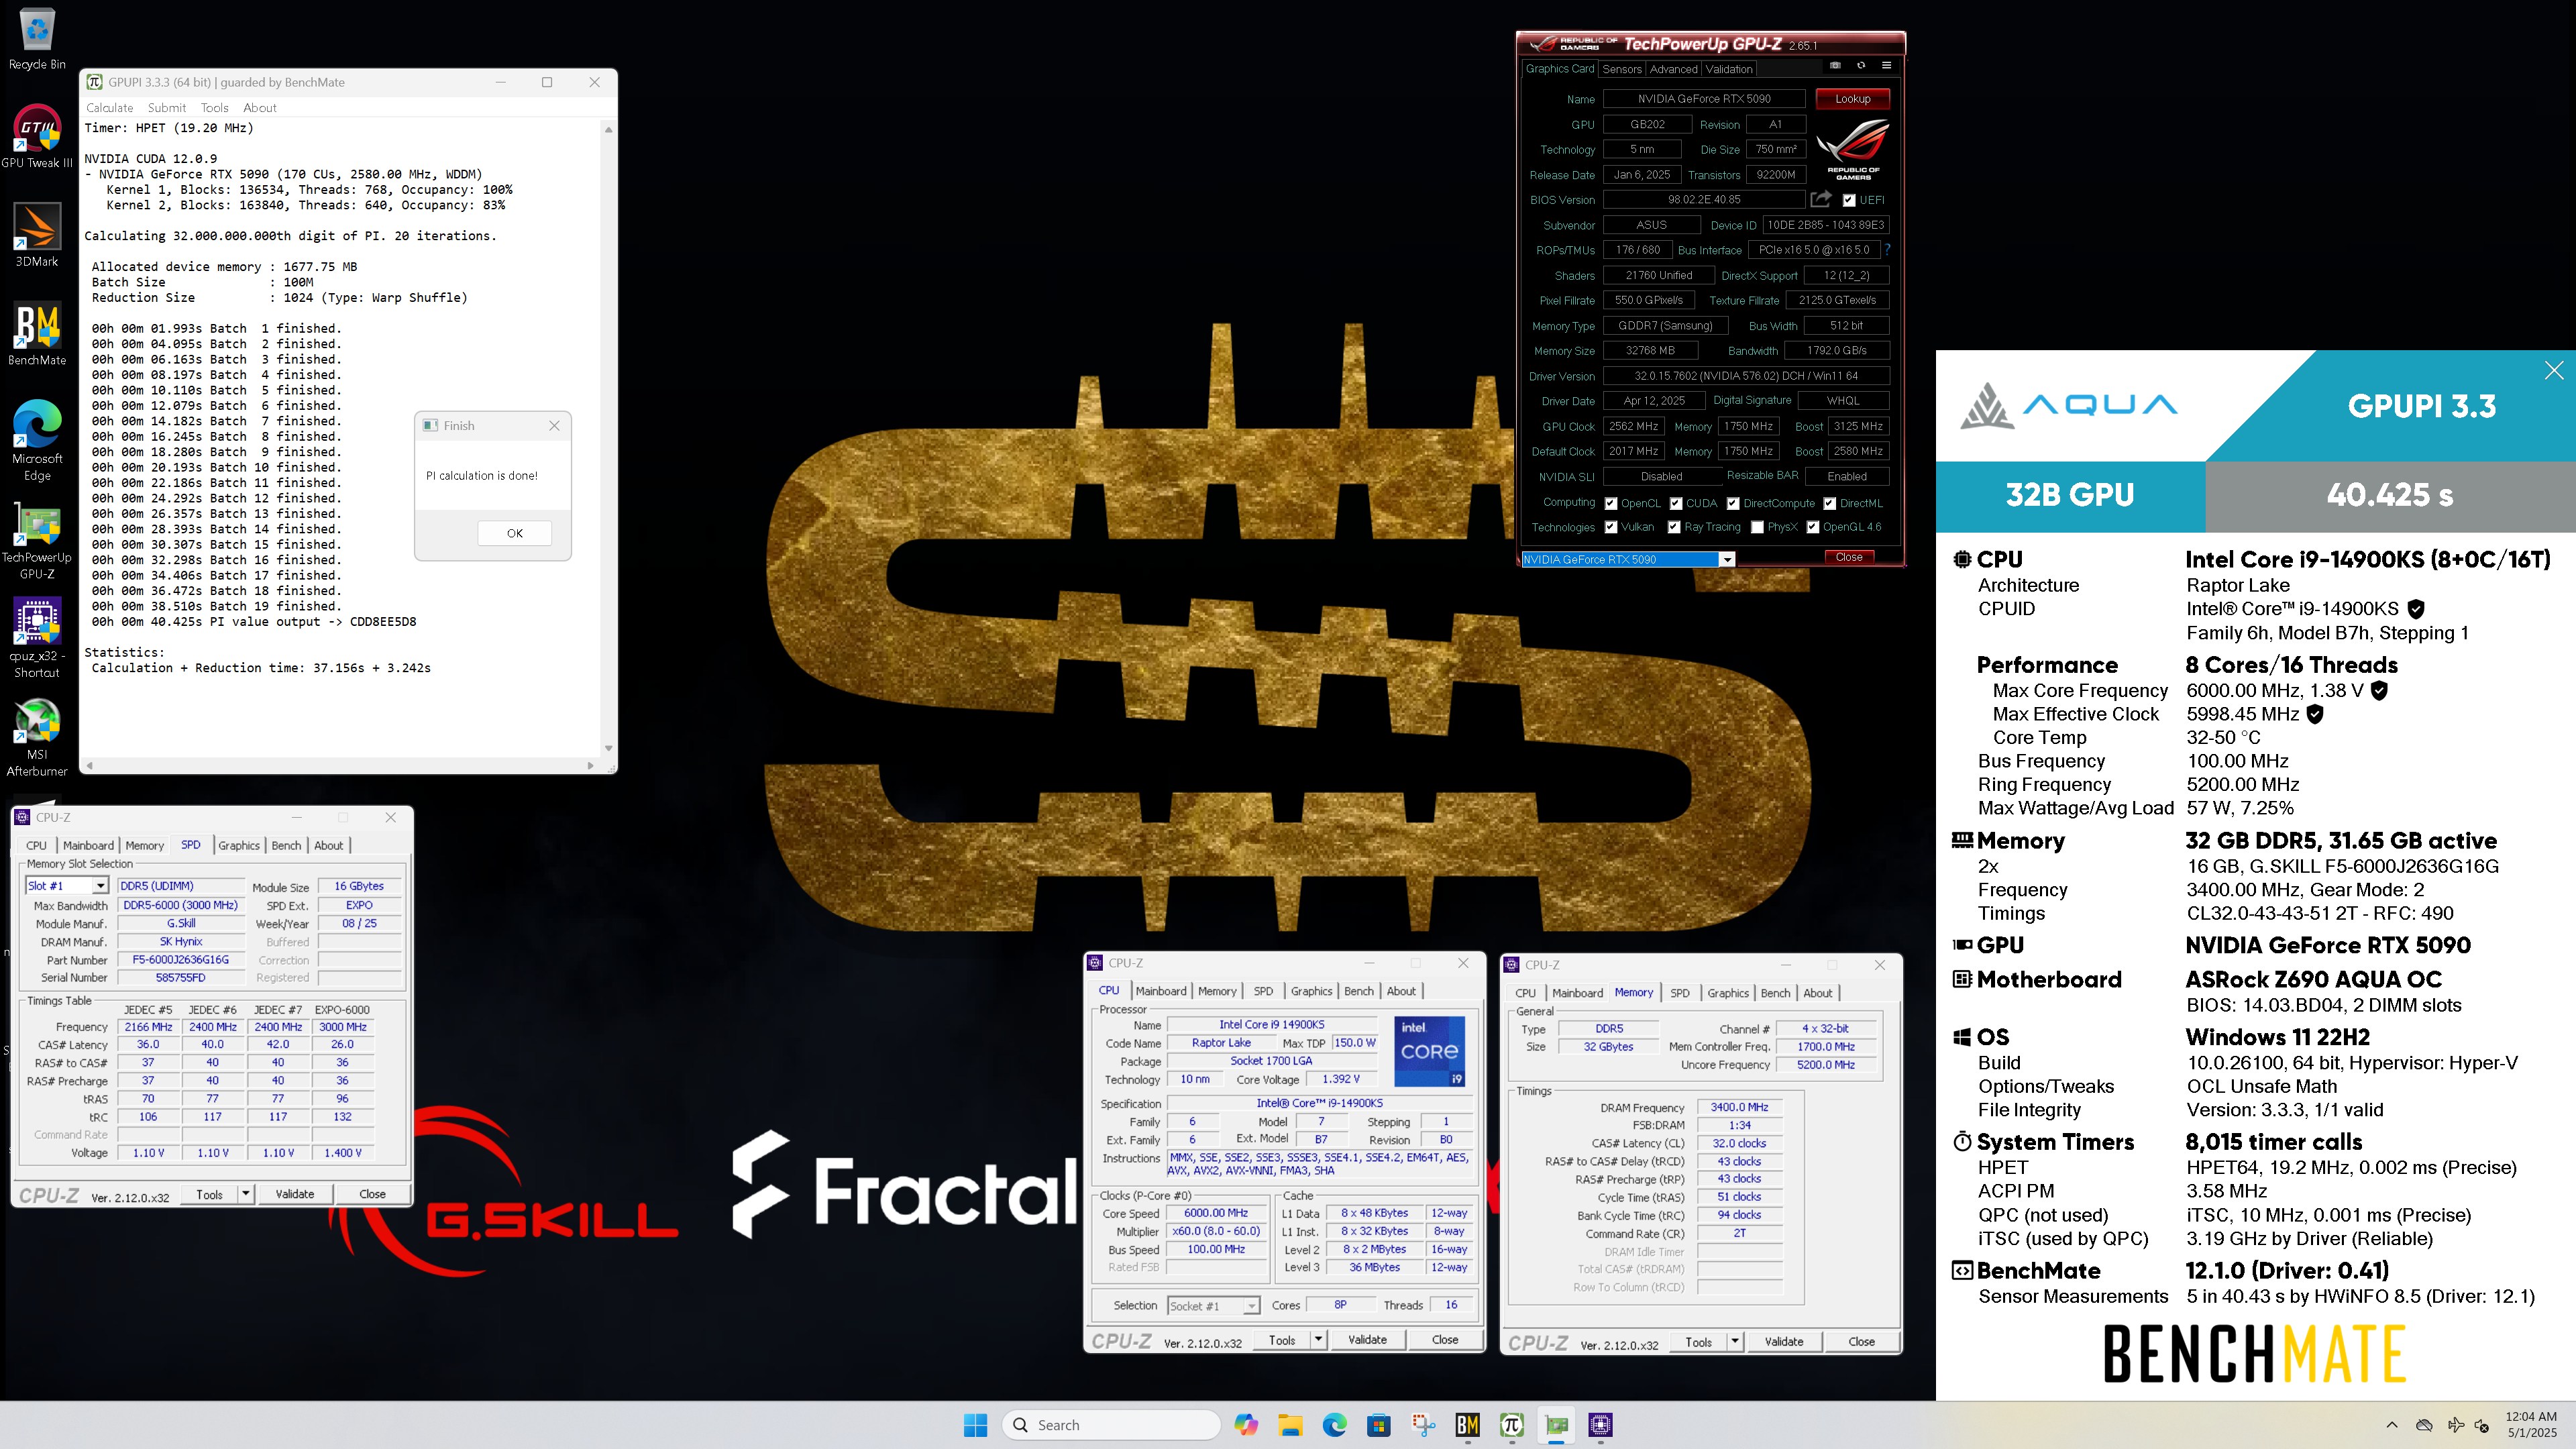Toggle the OpenCL checkbox

[1610, 503]
